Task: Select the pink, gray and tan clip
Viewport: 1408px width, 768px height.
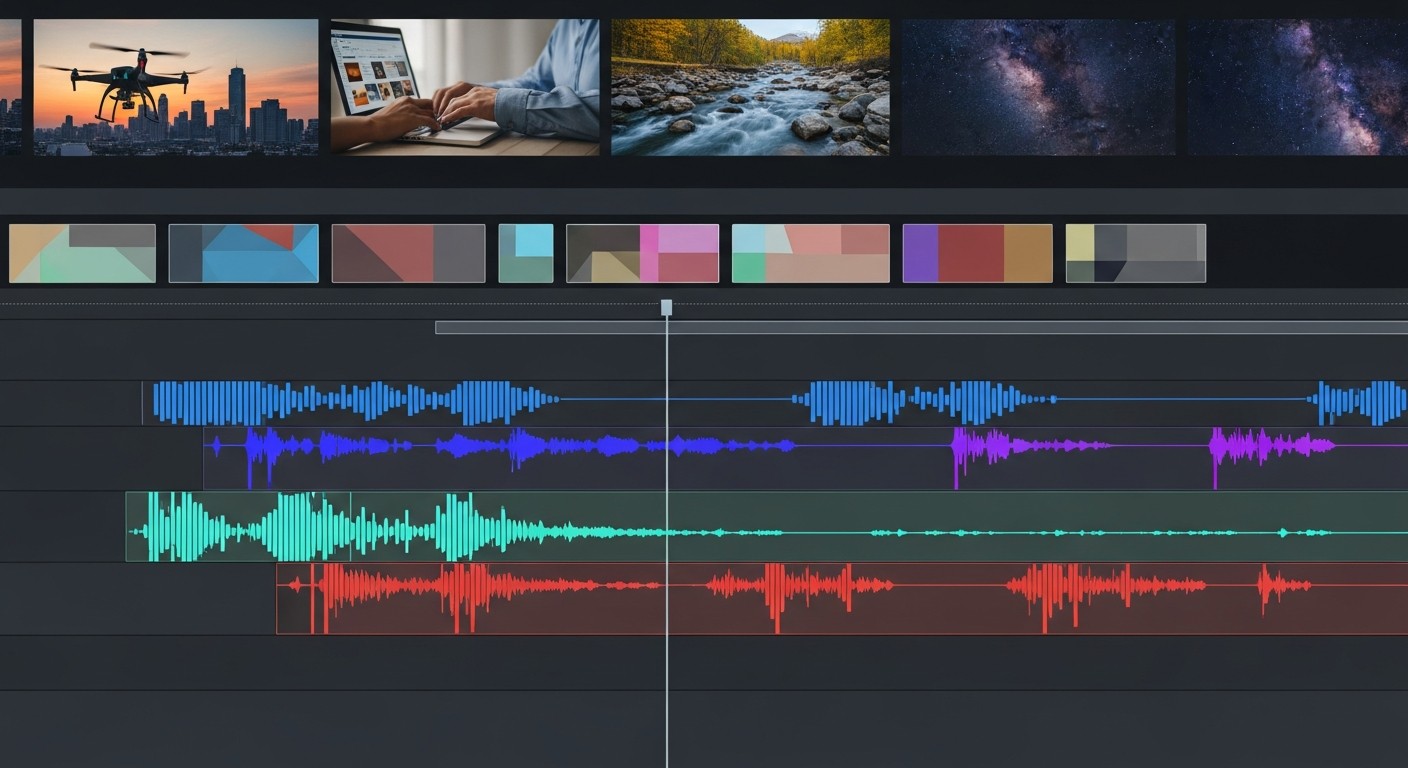Action: click(x=642, y=253)
